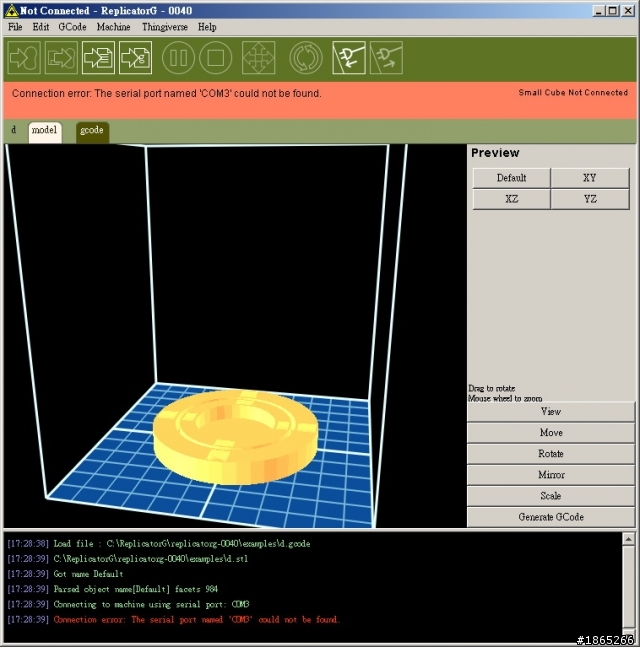
Task: Click the red Connection error log line
Action: click(174, 620)
